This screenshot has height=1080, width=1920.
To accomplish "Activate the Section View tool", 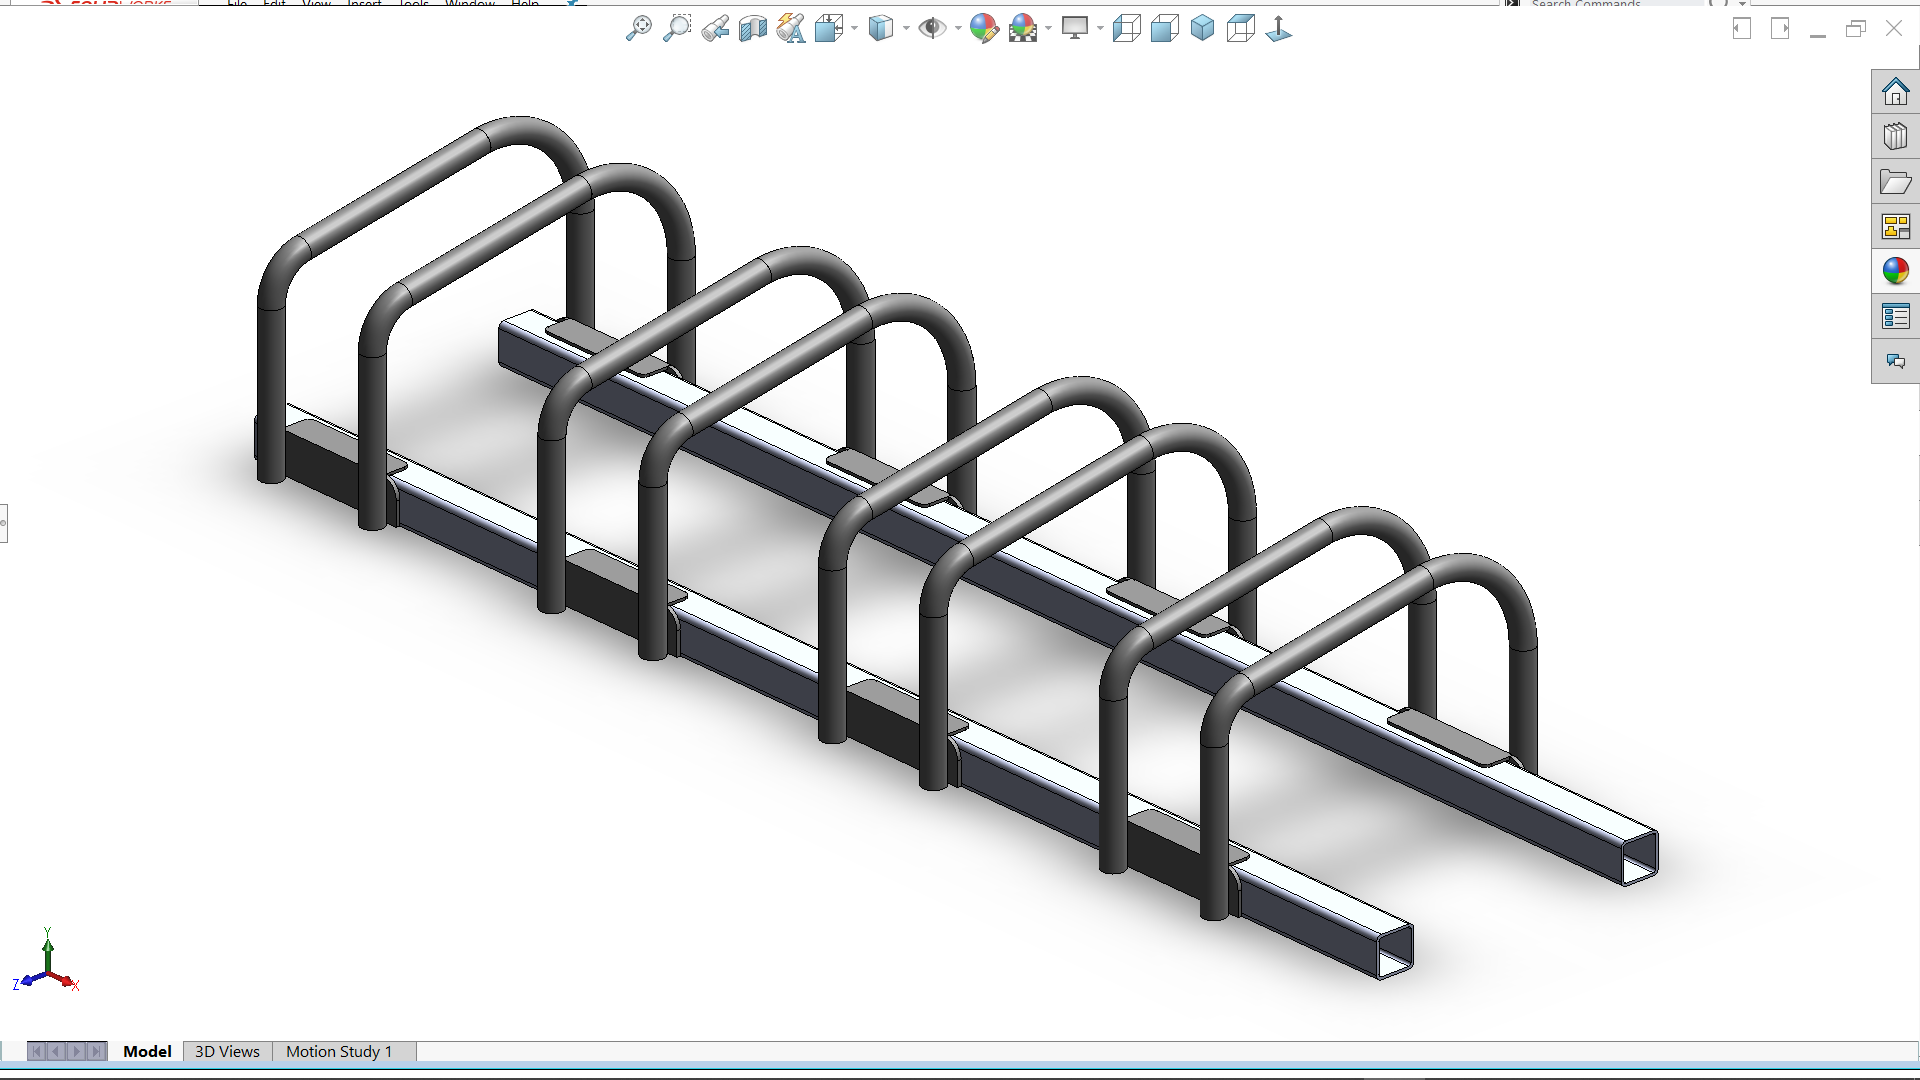I will [753, 29].
